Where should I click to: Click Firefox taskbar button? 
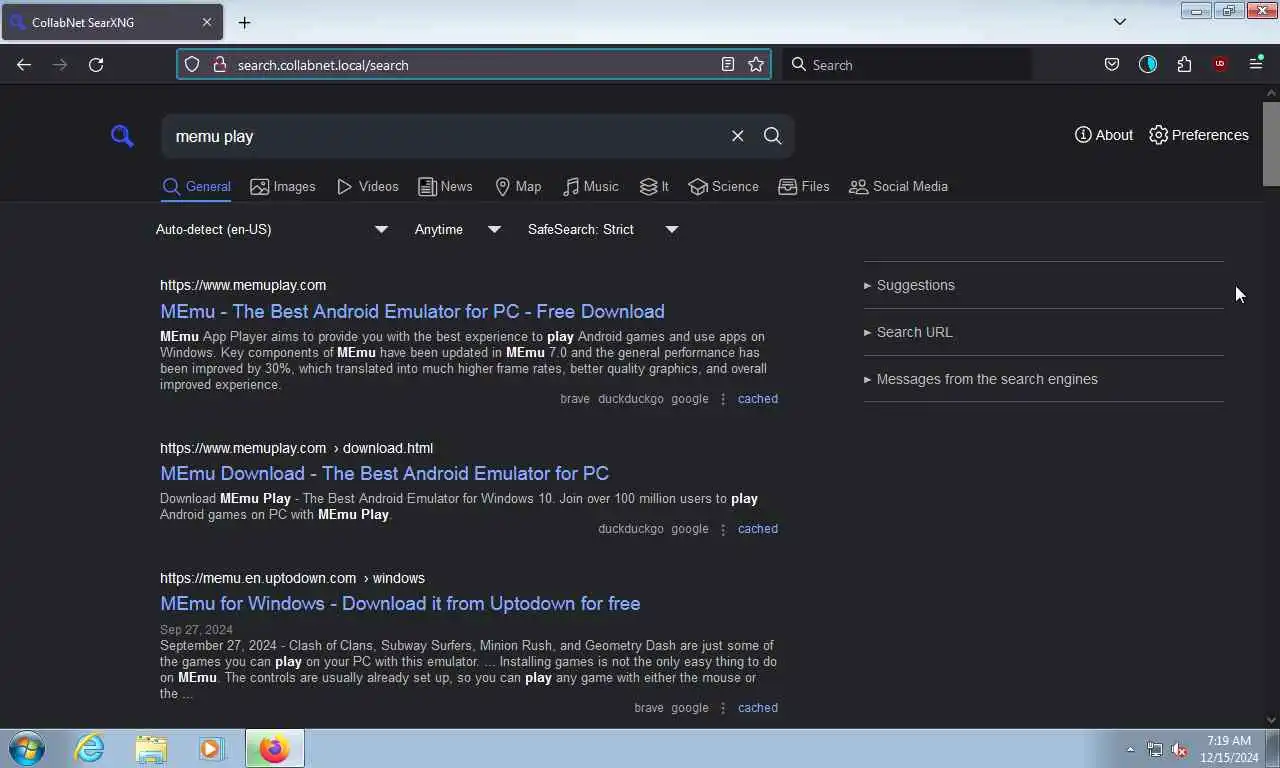pos(274,748)
